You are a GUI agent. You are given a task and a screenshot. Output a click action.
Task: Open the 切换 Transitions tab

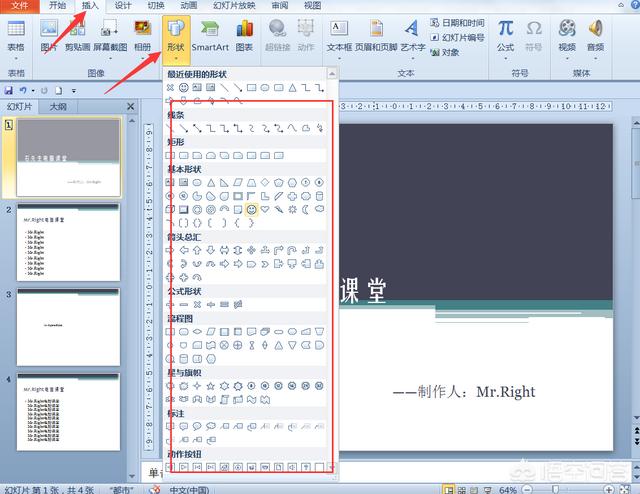156,6
